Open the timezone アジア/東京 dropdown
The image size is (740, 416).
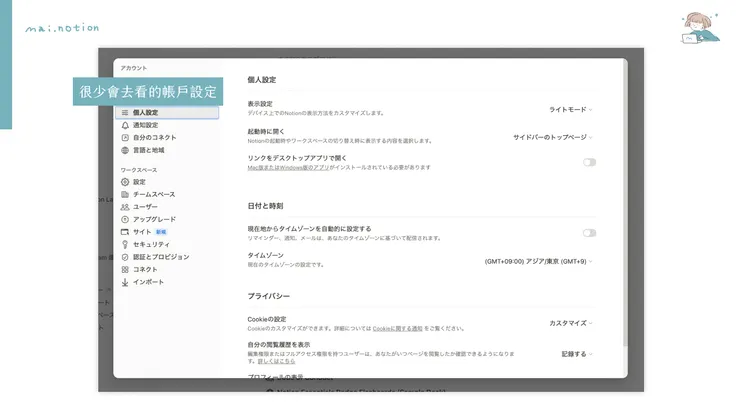pos(538,261)
